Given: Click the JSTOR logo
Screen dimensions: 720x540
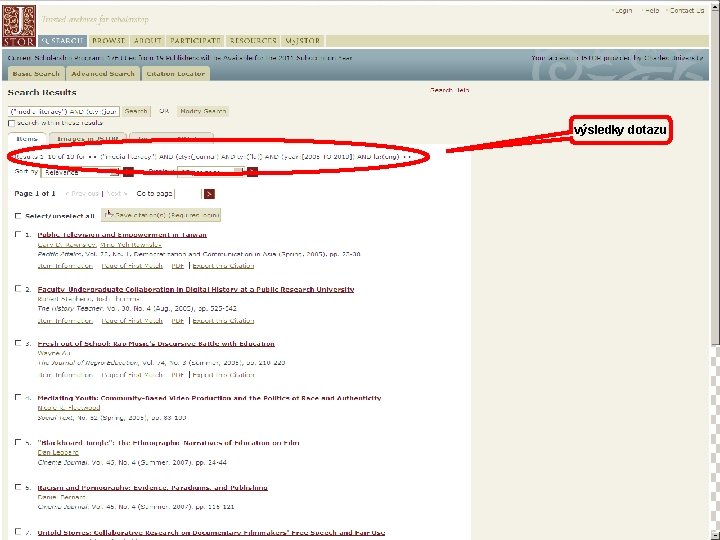Looking at the screenshot, I should pyautogui.click(x=19, y=25).
